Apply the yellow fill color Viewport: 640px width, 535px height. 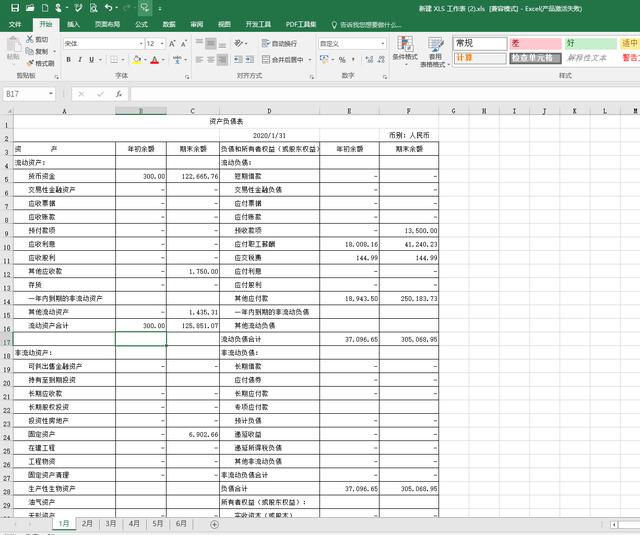click(x=137, y=60)
